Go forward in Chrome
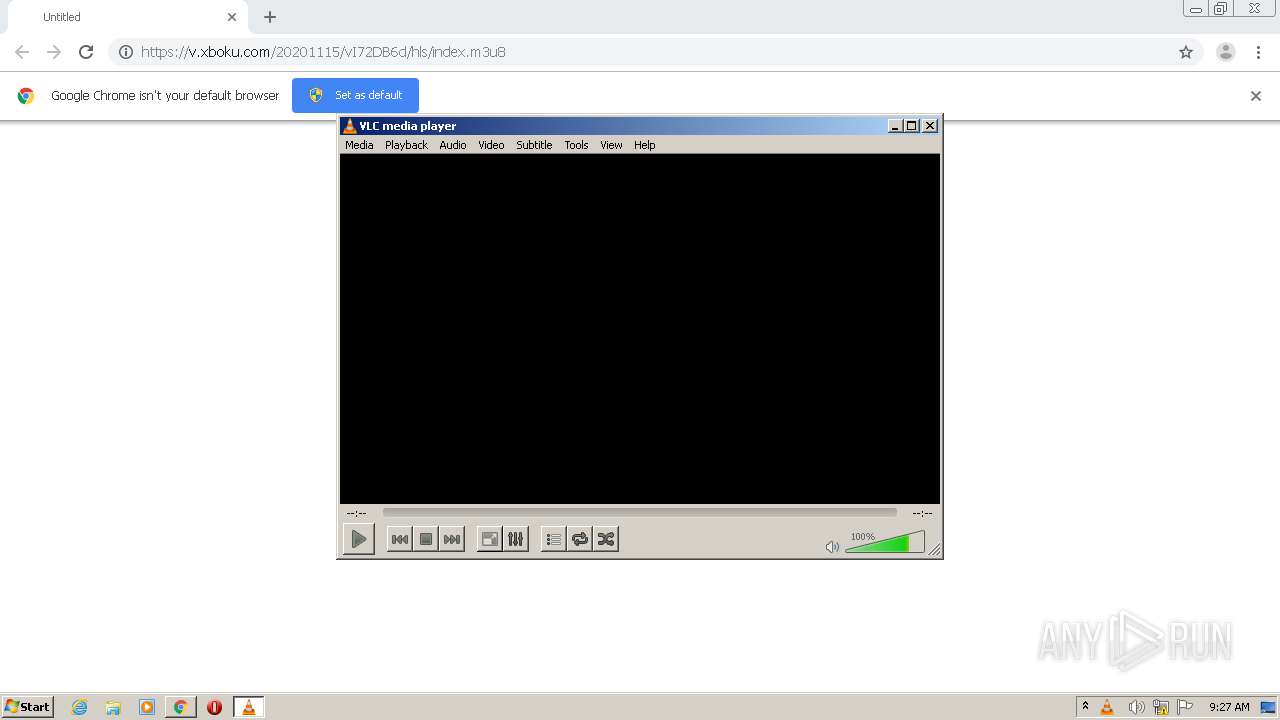Image resolution: width=1280 pixels, height=720 pixels. pyautogui.click(x=54, y=52)
